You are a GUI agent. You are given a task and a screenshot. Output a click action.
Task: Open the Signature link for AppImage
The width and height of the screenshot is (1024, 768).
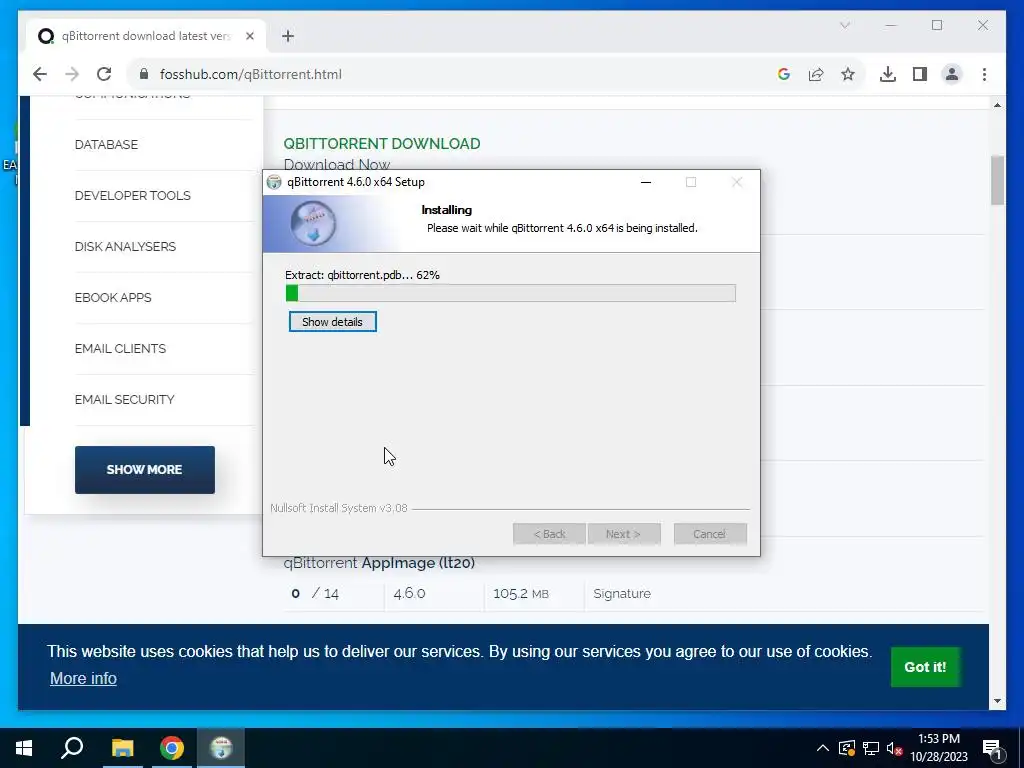(x=622, y=594)
